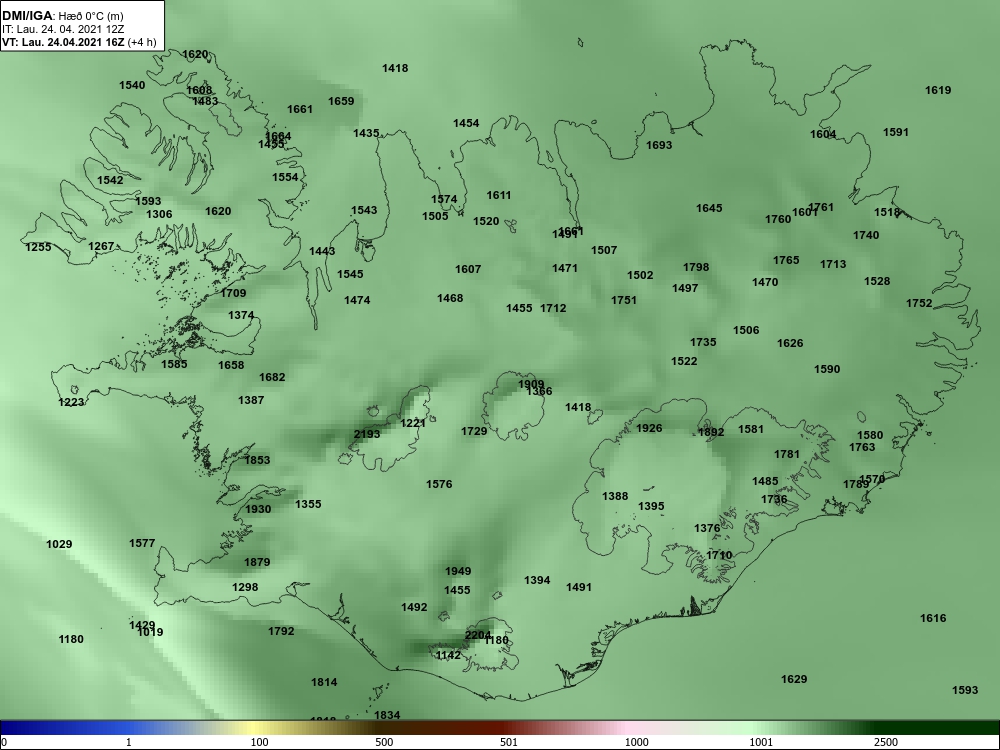Click scale label 1001 on the color bar

click(x=761, y=742)
